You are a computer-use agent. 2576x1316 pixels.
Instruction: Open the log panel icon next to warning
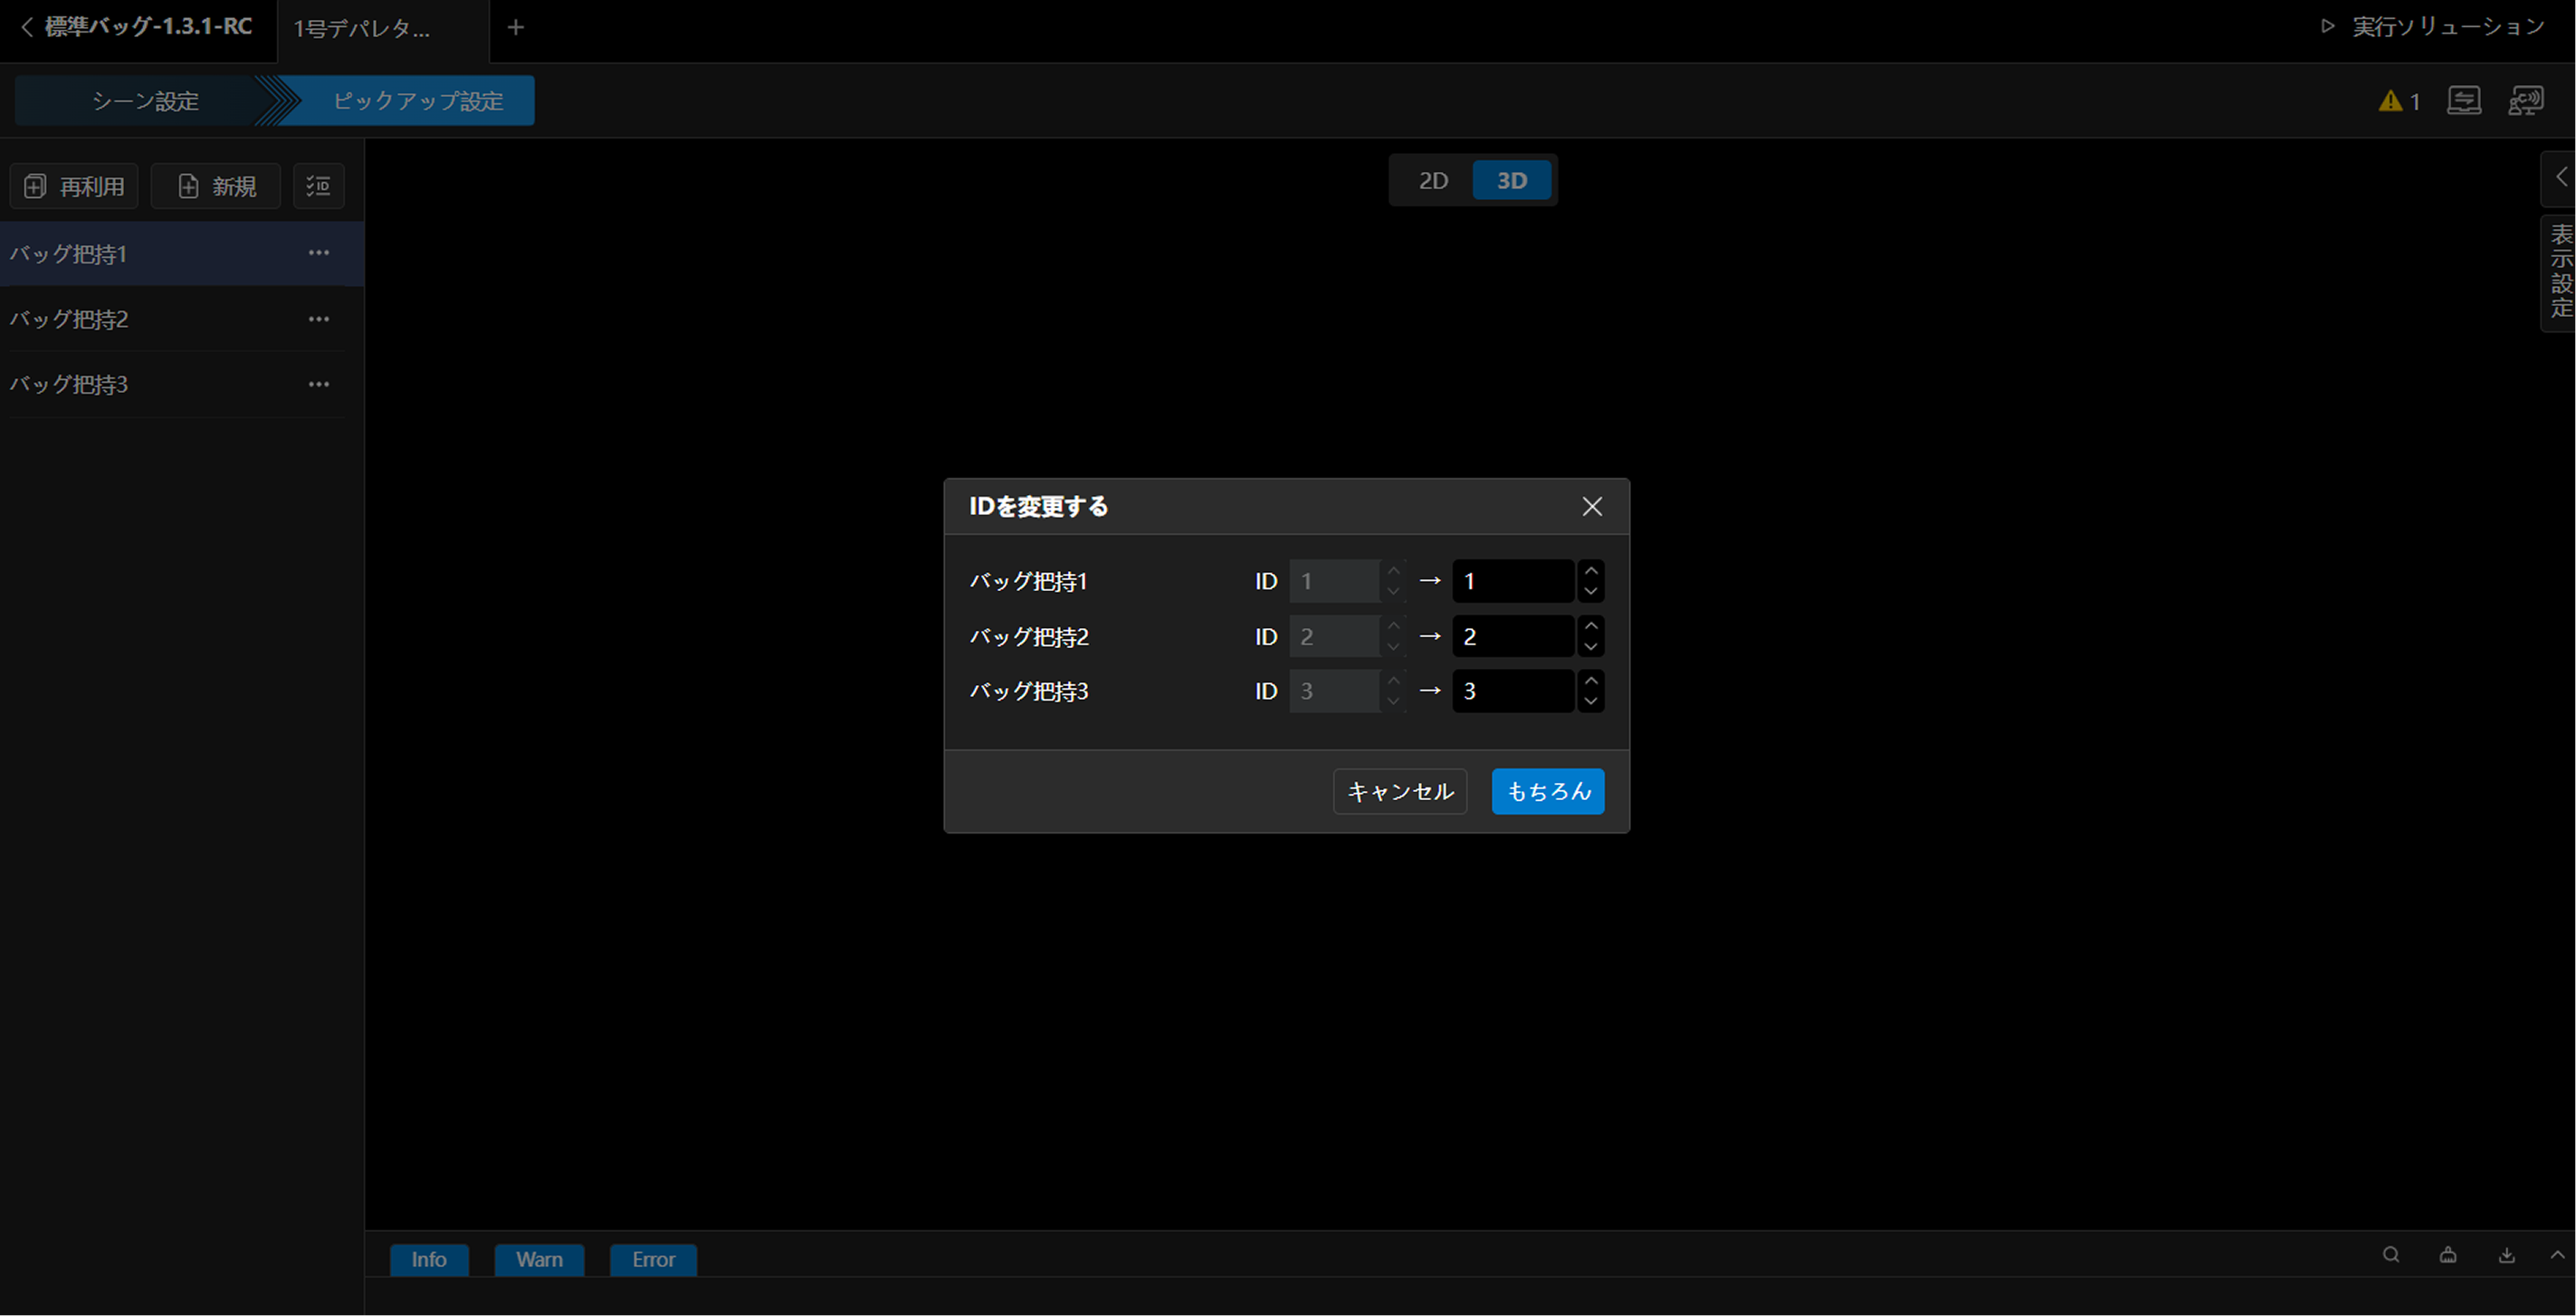coord(2463,101)
